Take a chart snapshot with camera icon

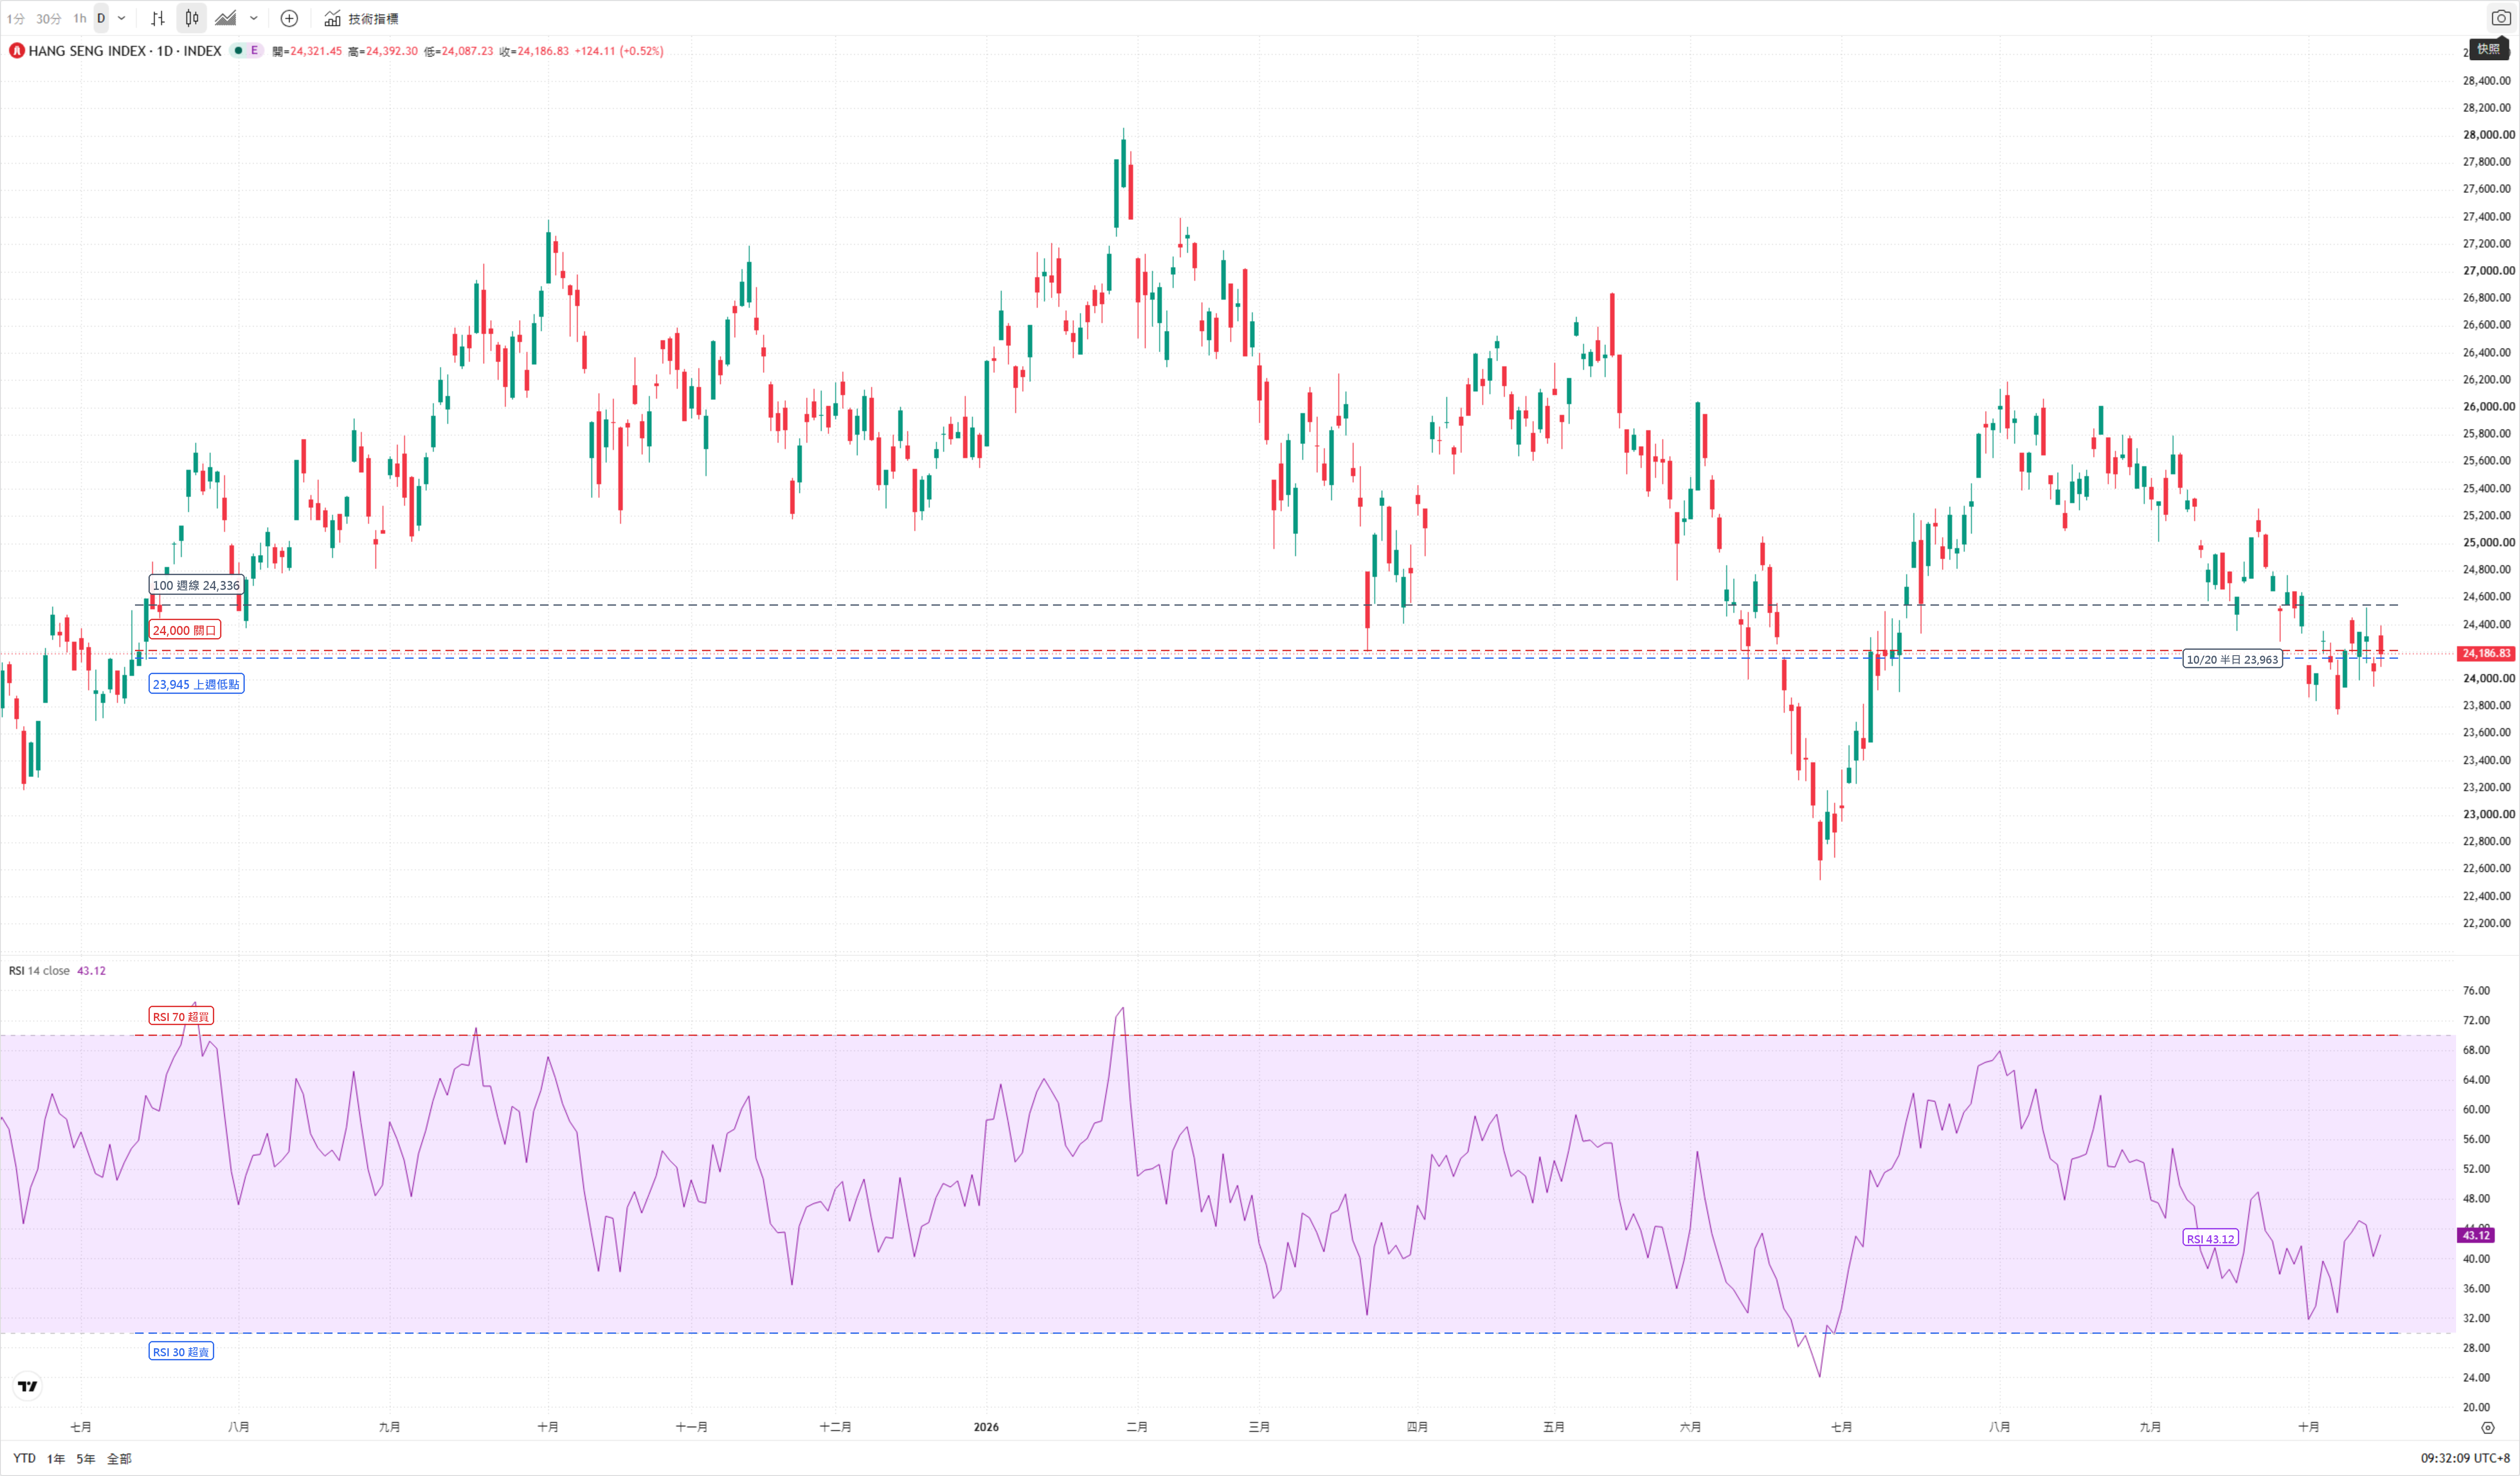pos(2500,18)
